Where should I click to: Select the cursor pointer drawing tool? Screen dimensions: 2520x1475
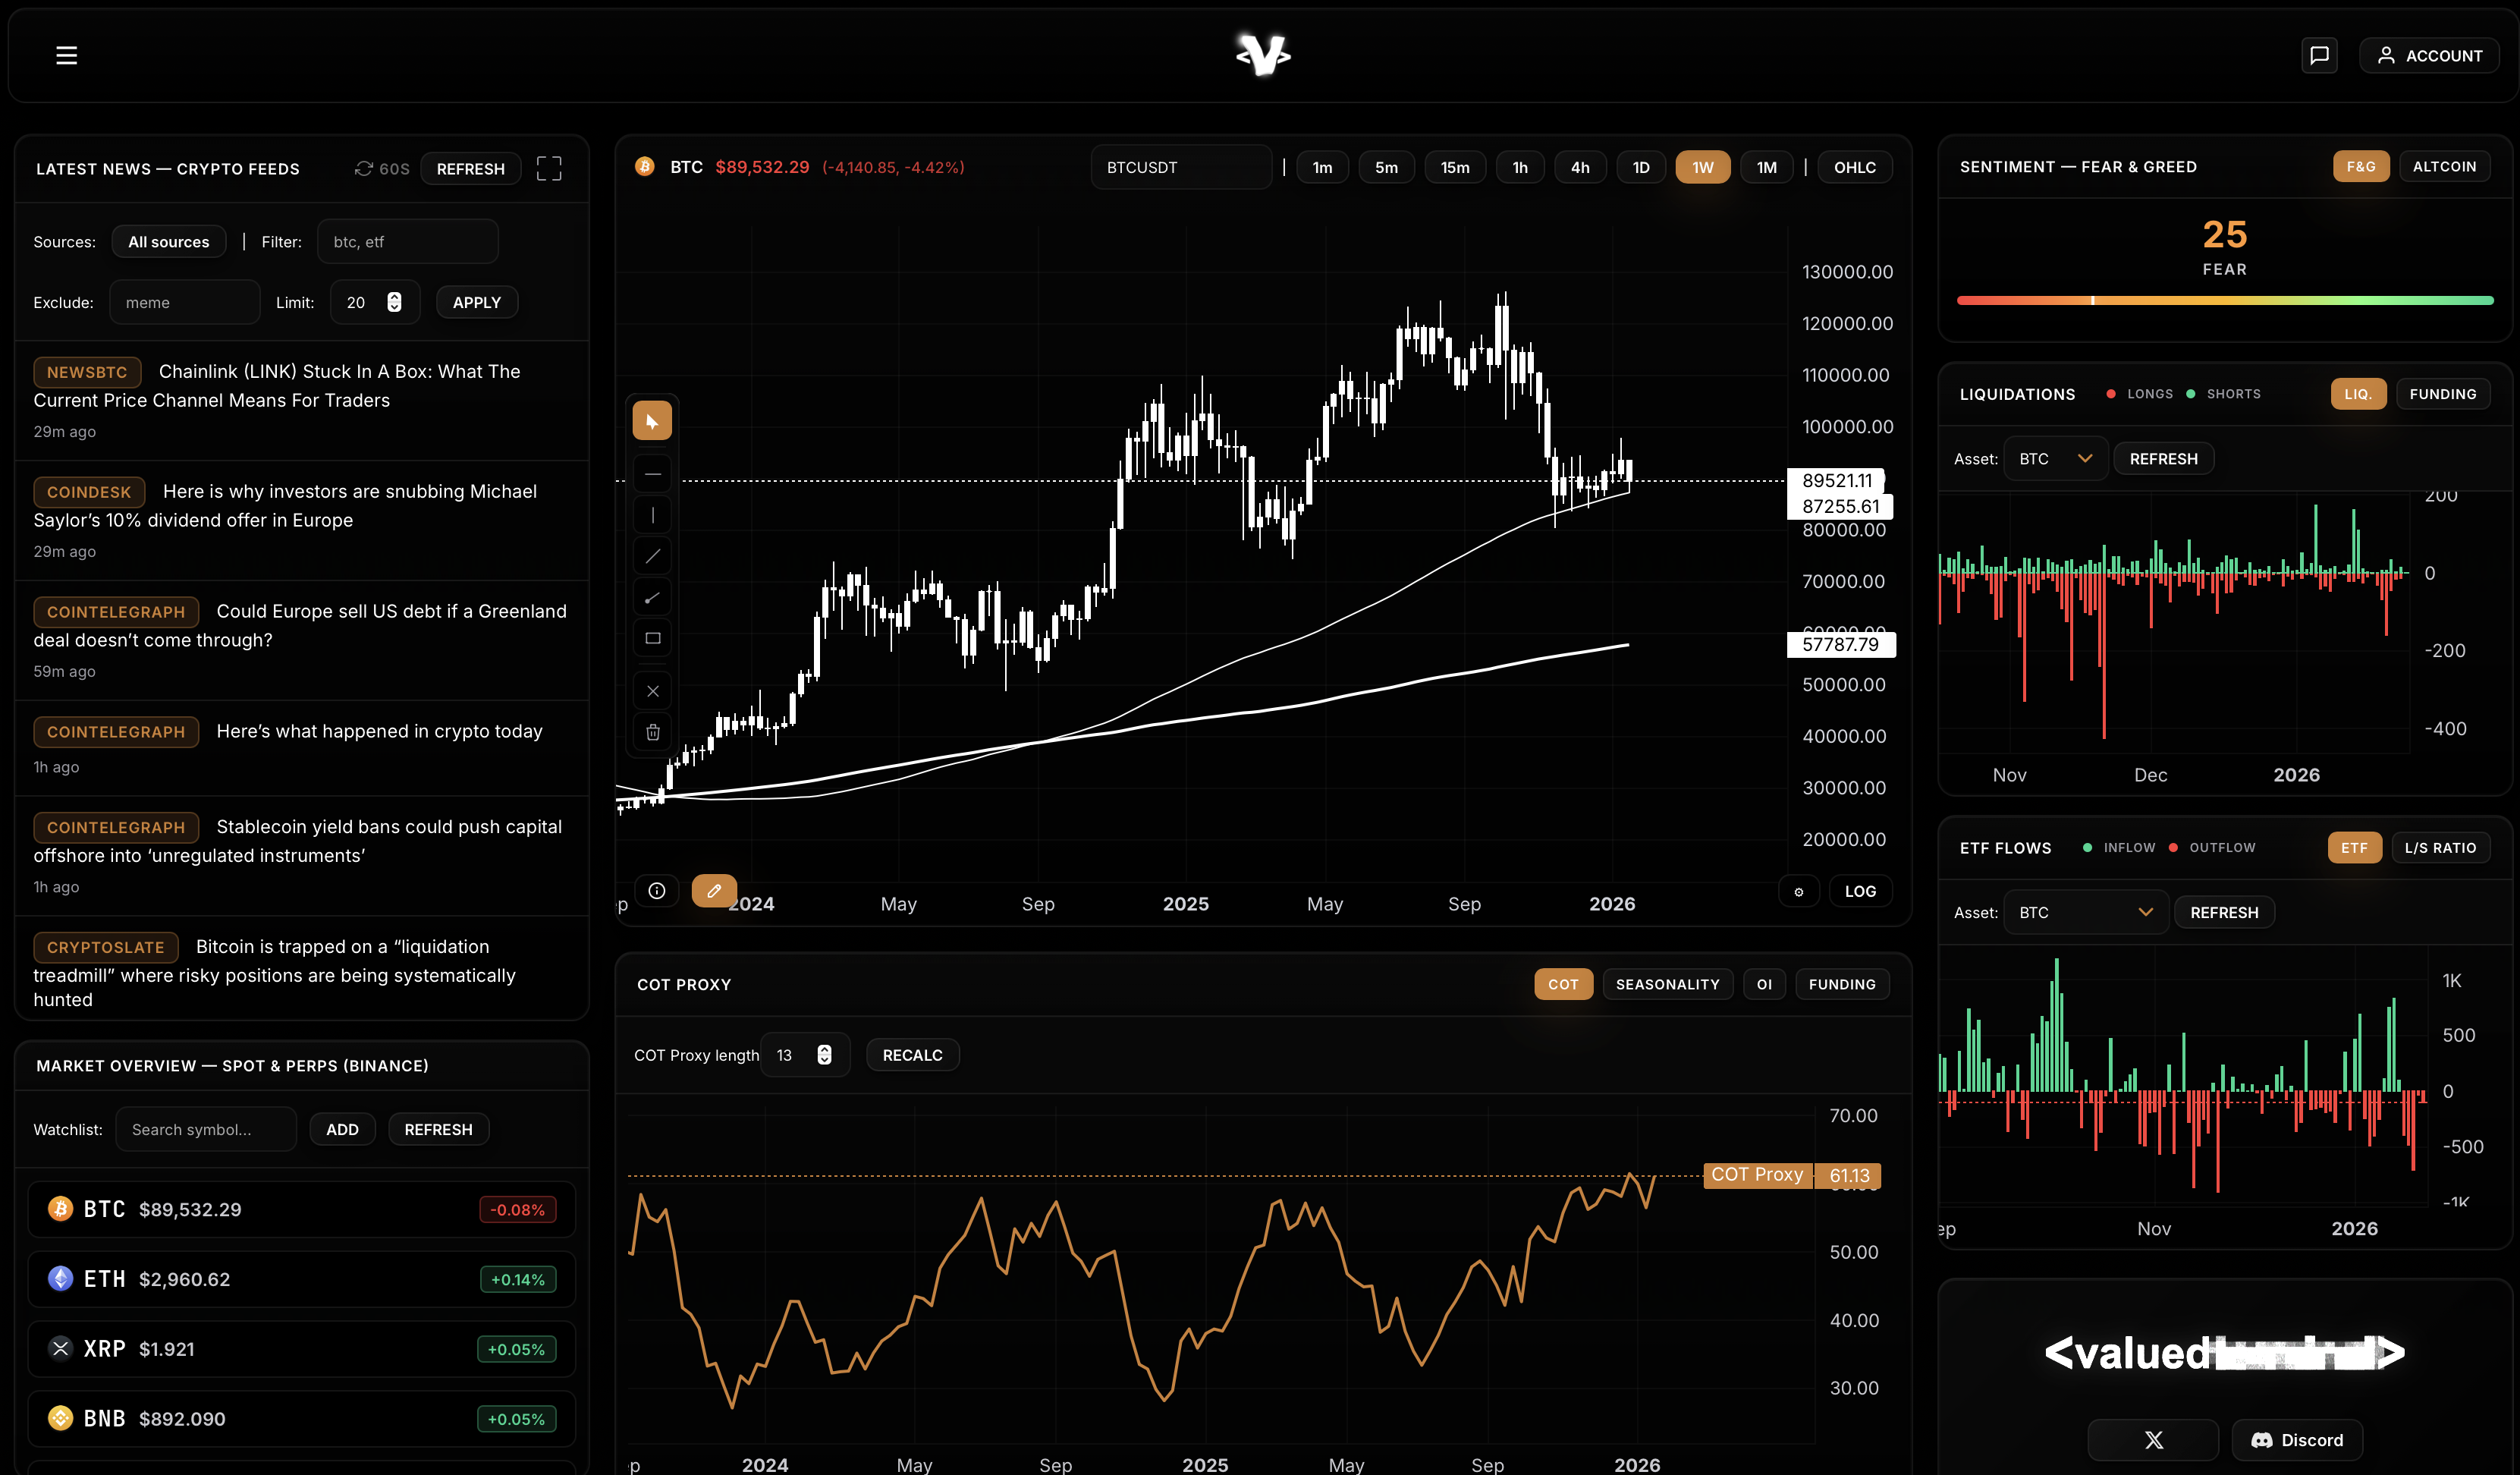click(652, 421)
